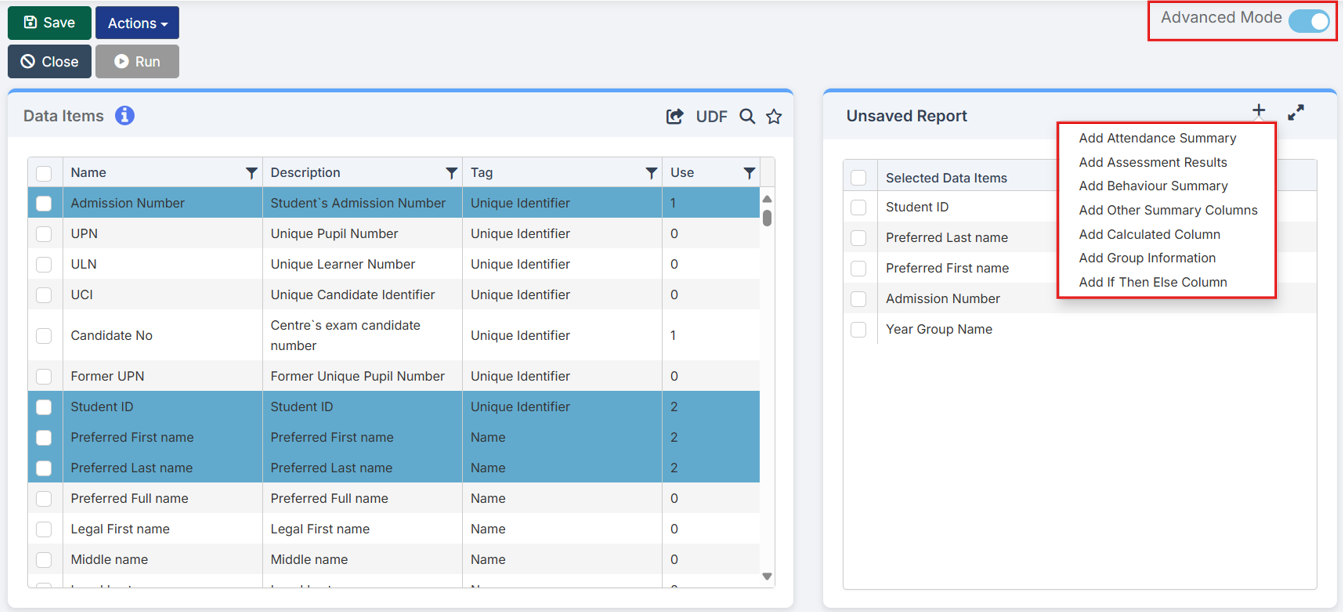Open the Description column filter
1343x612 pixels.
tap(451, 173)
